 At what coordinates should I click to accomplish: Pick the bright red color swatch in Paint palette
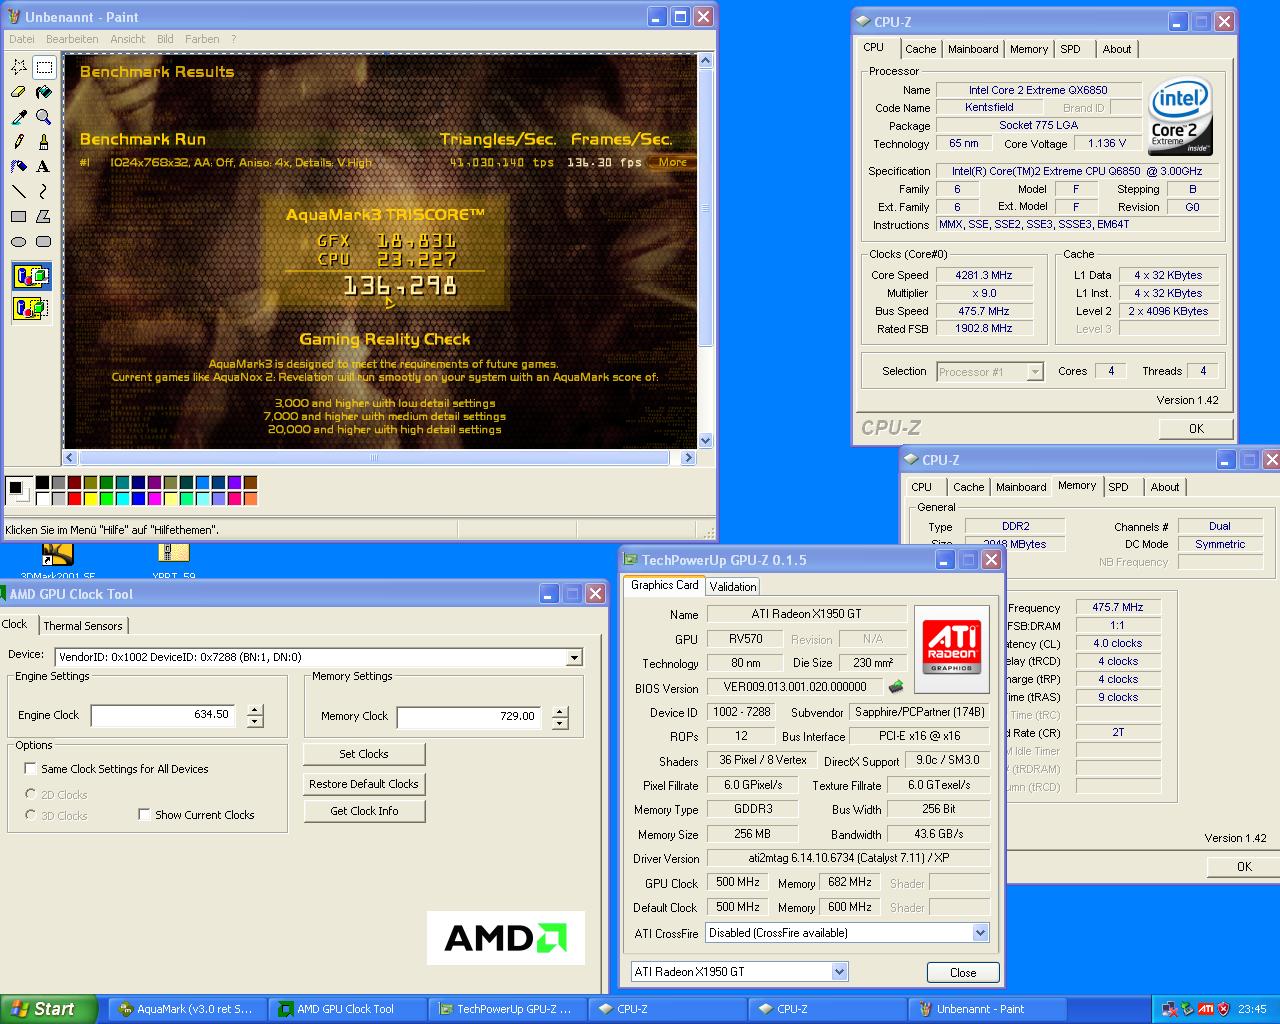[x=74, y=499]
